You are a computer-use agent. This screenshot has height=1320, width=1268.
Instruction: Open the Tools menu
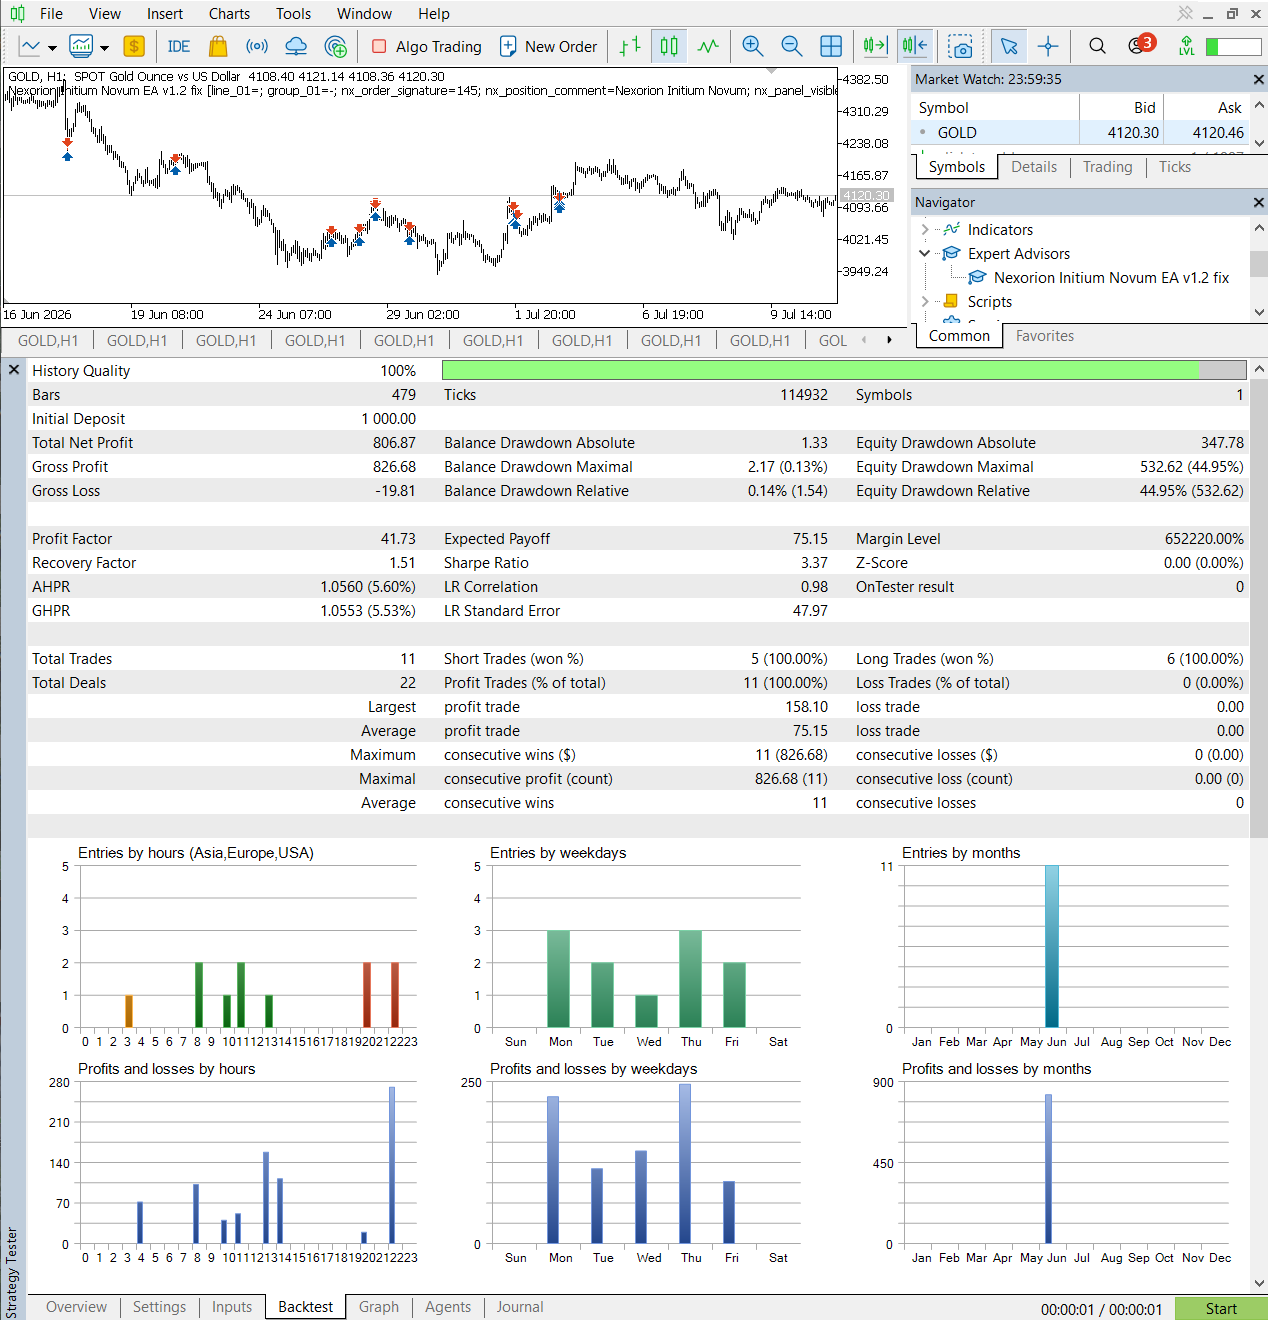tap(293, 13)
